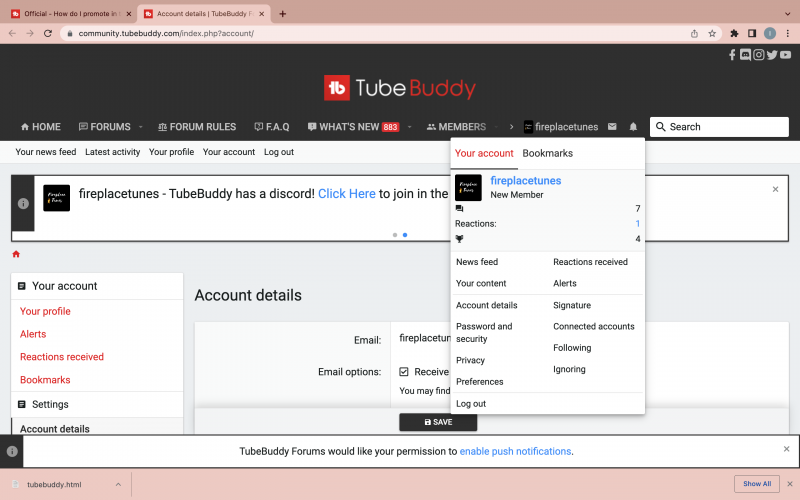The image size is (800, 500).
Task: Click the TubeBuddy logo
Action: tap(399, 87)
